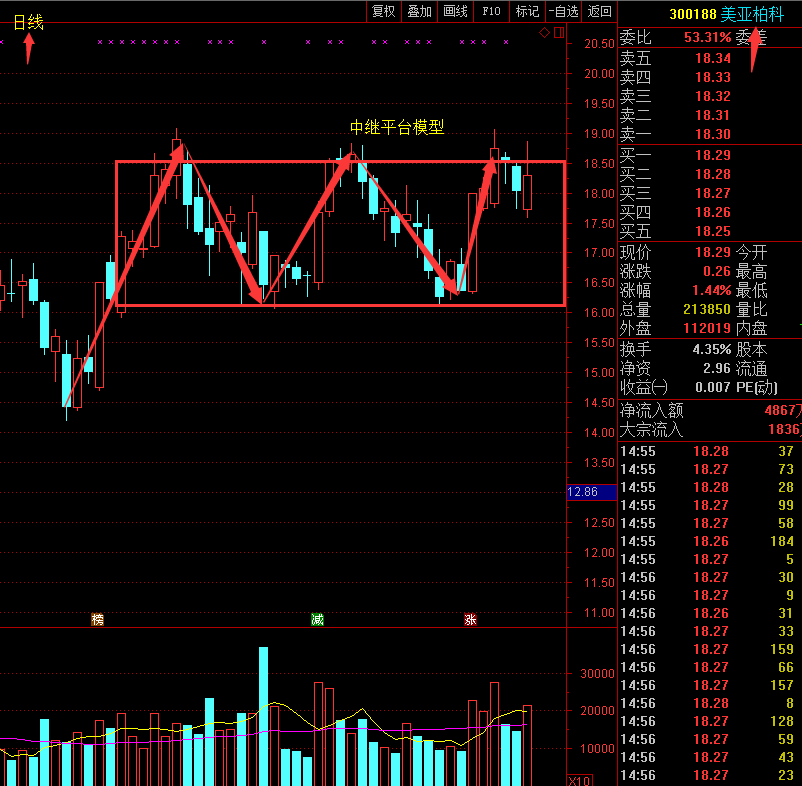Click the 净资 value 2.96
Viewport: 802px width, 786px height.
[717, 368]
